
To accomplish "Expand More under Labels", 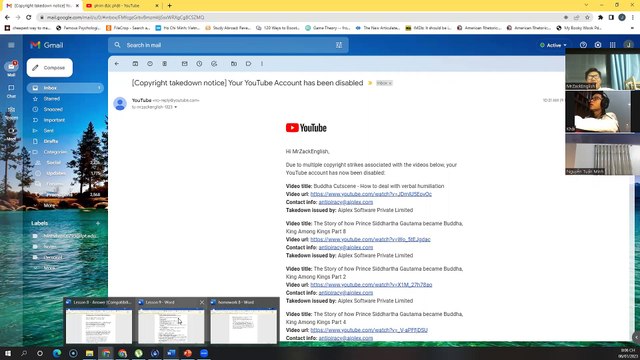I will [x=49, y=268].
